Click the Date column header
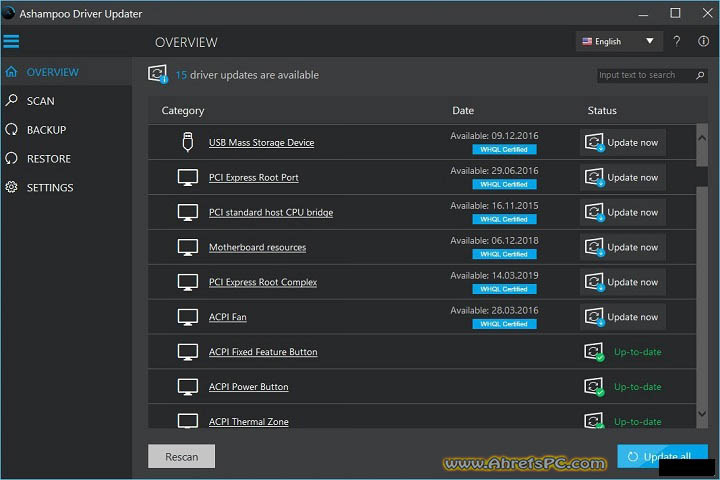Image resolution: width=720 pixels, height=480 pixels. [x=463, y=111]
